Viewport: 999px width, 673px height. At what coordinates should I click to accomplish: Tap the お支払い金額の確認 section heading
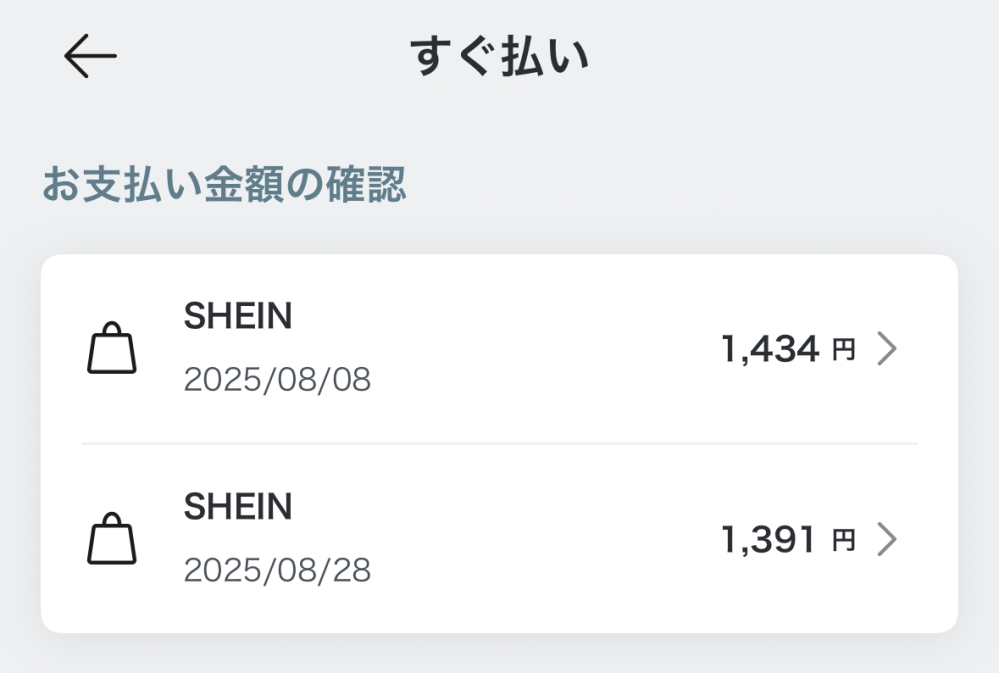click(x=224, y=185)
